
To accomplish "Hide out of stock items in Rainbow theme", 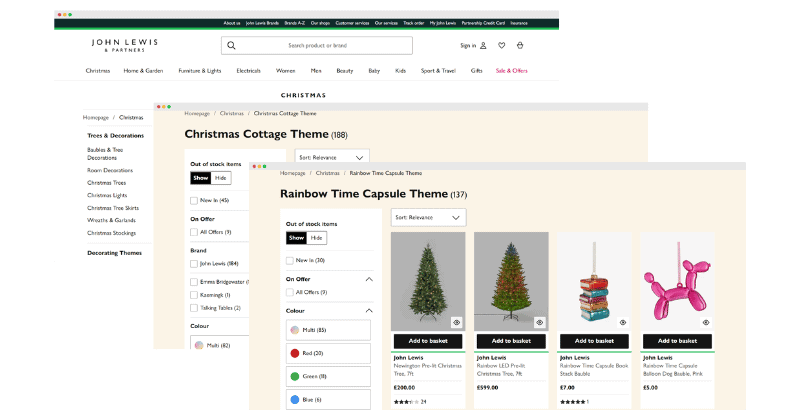I will pyautogui.click(x=317, y=238).
